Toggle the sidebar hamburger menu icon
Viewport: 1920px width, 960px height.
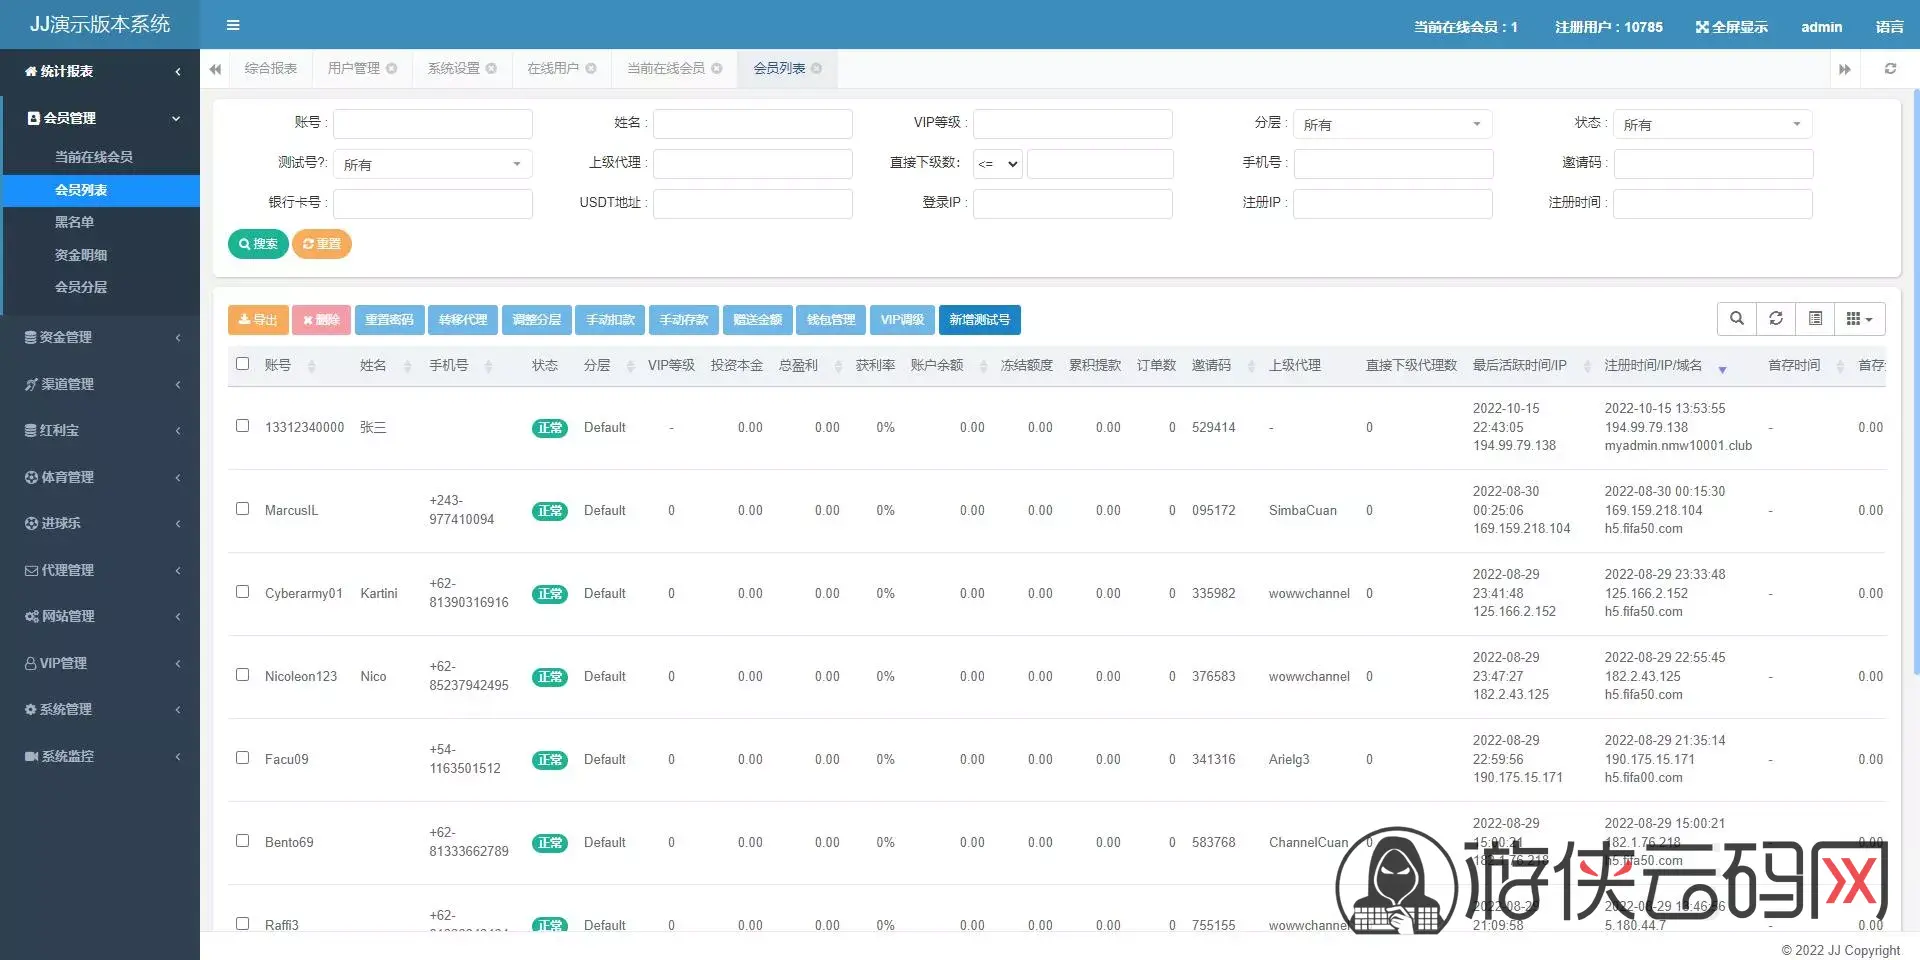pos(233,25)
